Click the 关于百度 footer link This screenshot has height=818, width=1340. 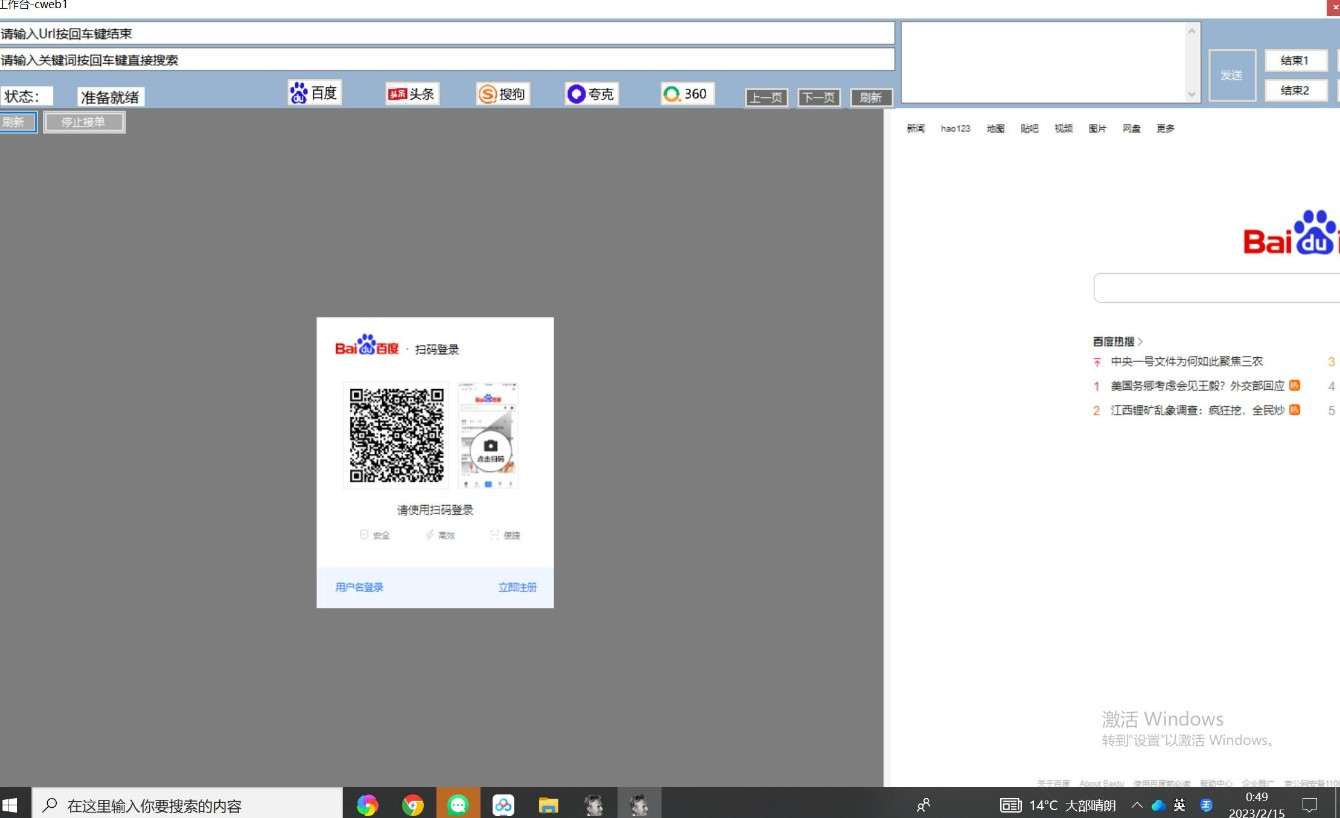[x=1053, y=783]
